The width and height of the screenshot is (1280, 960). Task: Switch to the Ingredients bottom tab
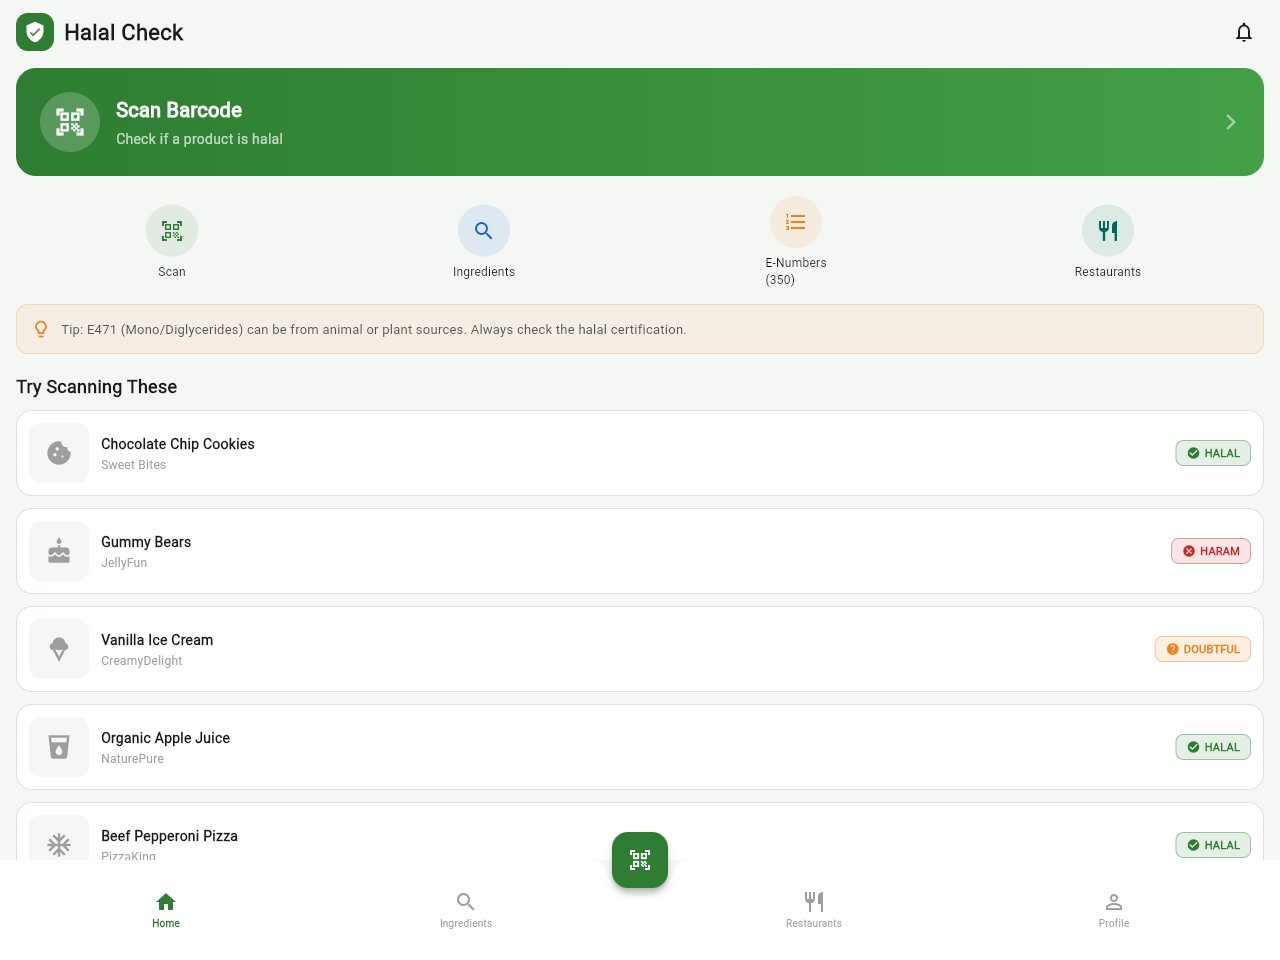coord(466,910)
